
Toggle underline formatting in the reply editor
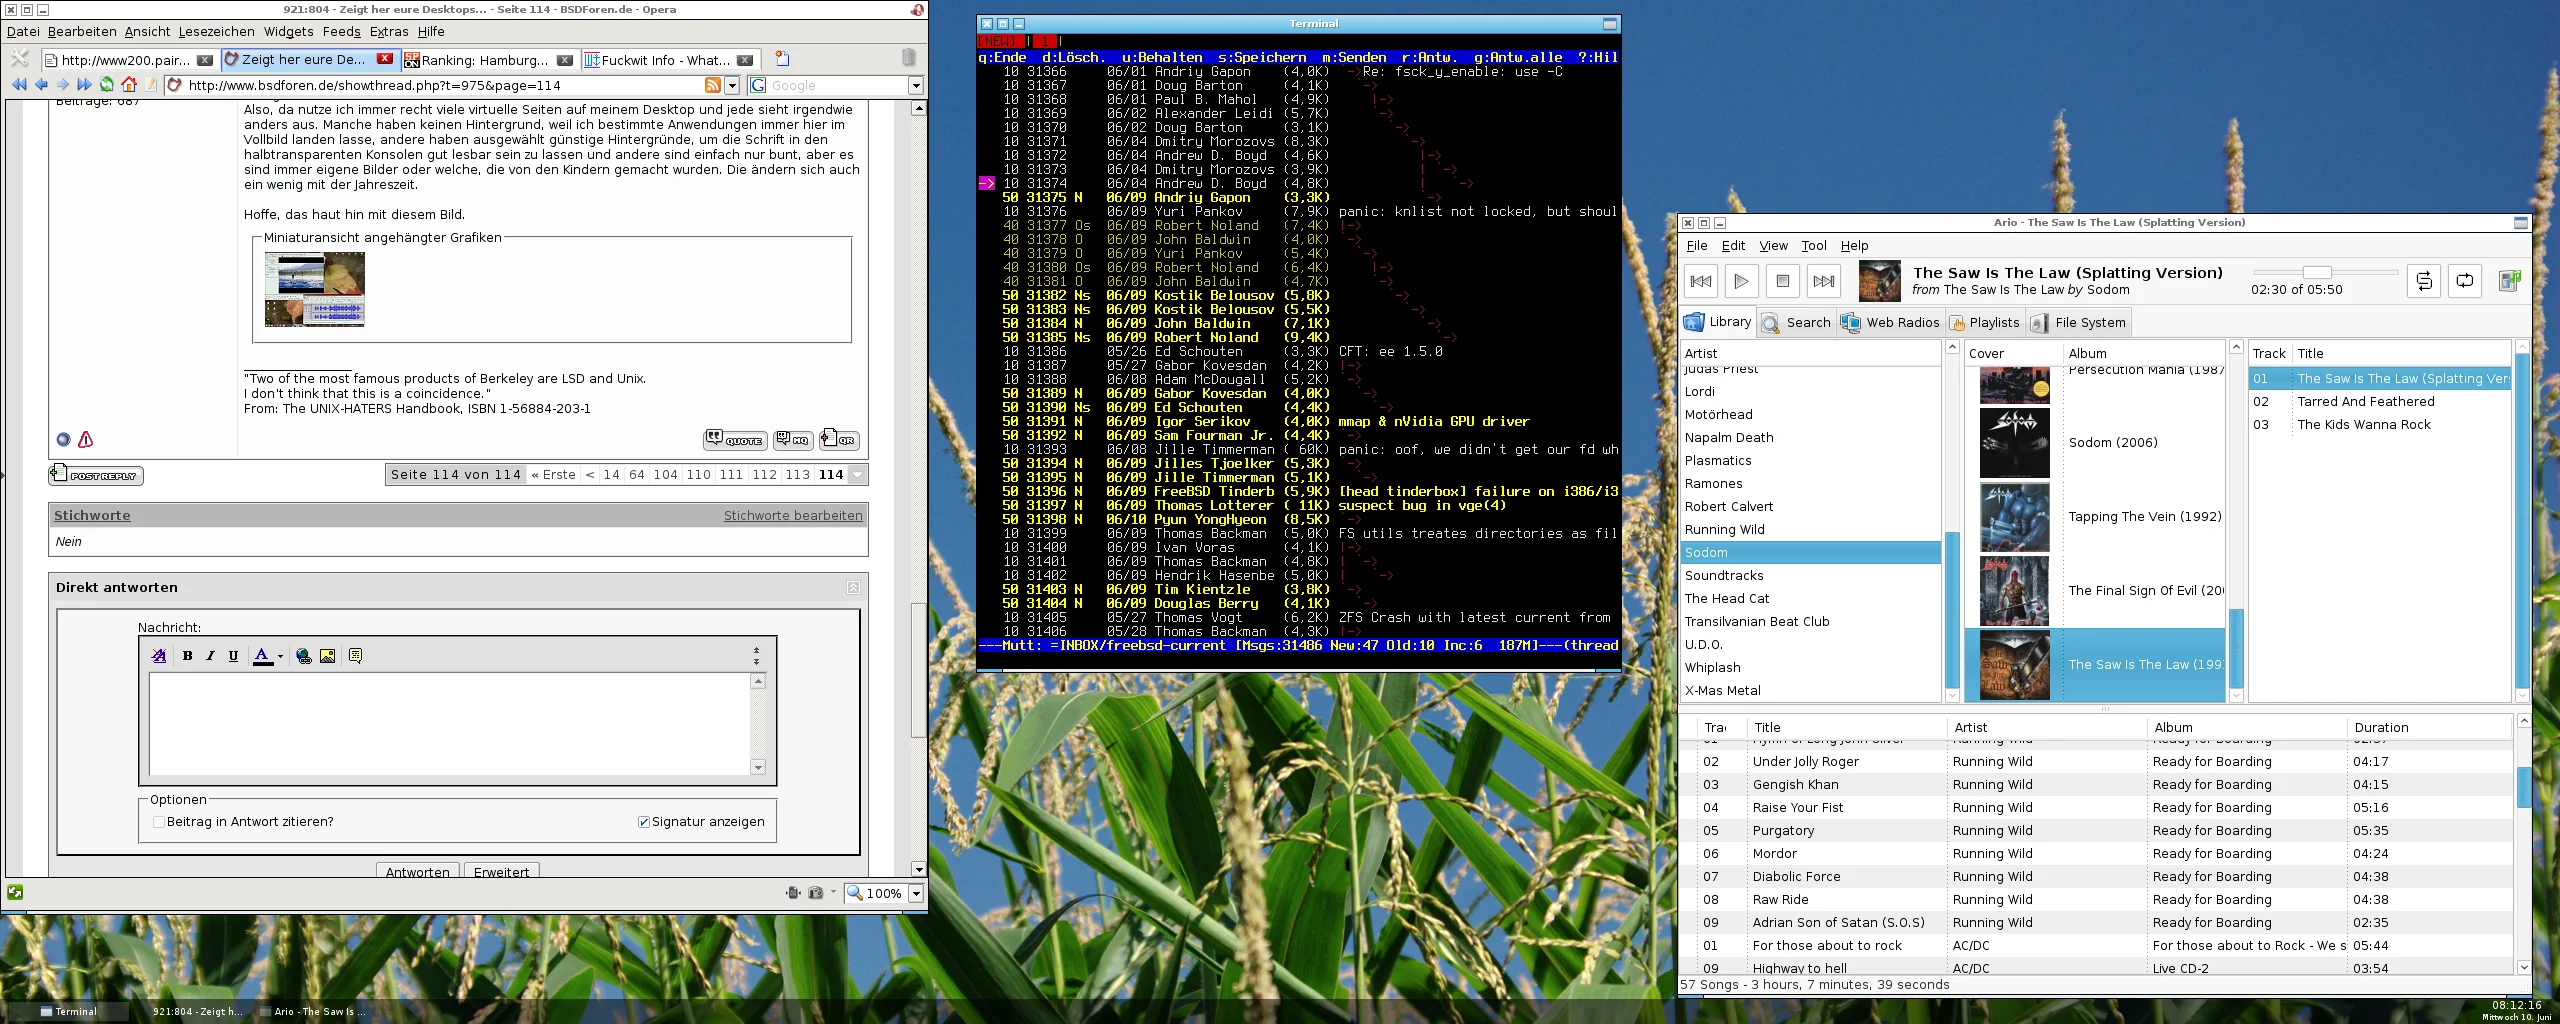(233, 656)
